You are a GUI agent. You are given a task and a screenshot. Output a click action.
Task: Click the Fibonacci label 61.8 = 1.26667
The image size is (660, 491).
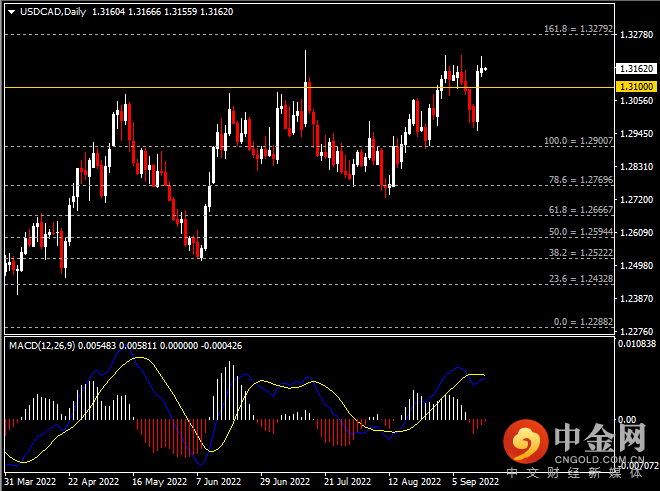pos(581,210)
